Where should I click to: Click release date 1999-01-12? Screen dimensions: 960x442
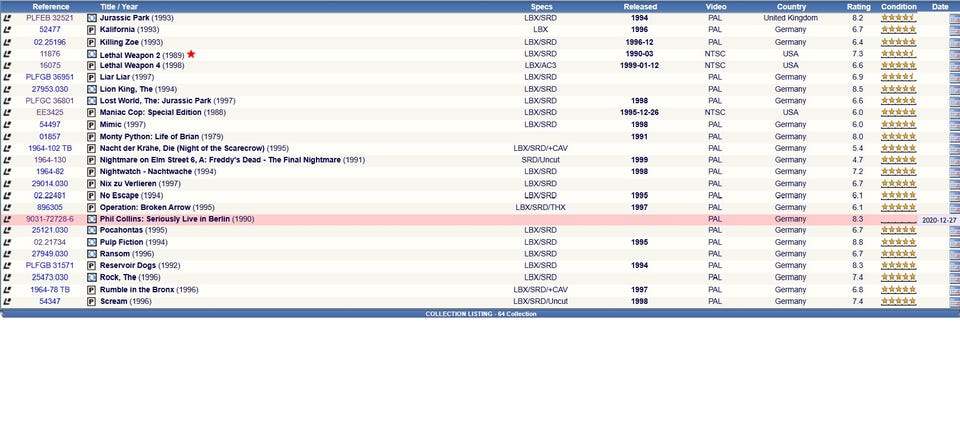click(x=640, y=66)
